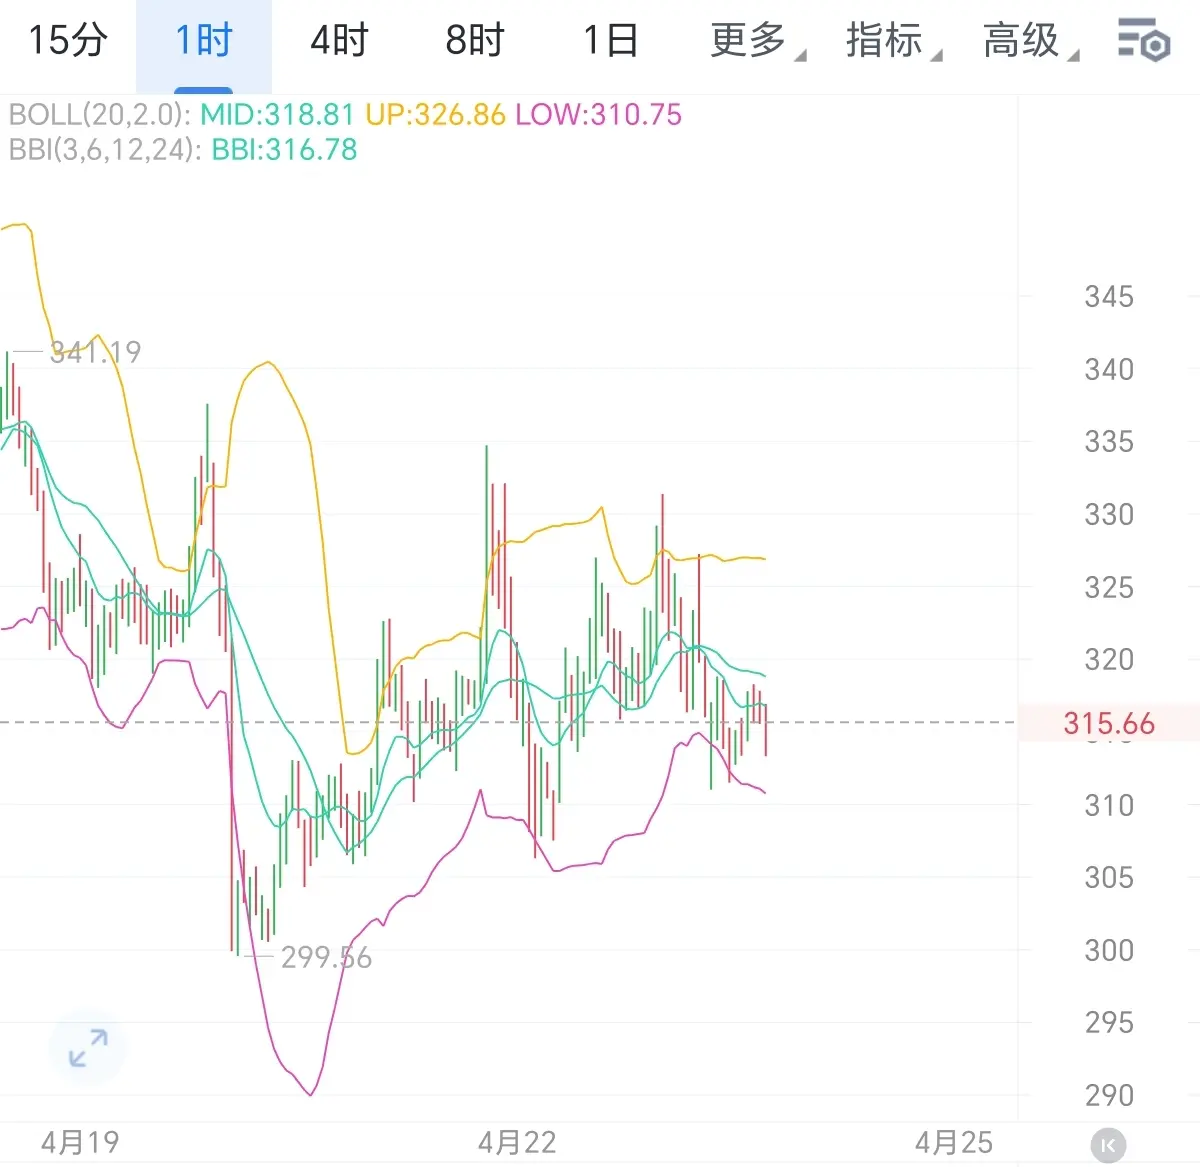Tap the current price tag 315.66
This screenshot has height=1167, width=1200.
(x=1109, y=723)
